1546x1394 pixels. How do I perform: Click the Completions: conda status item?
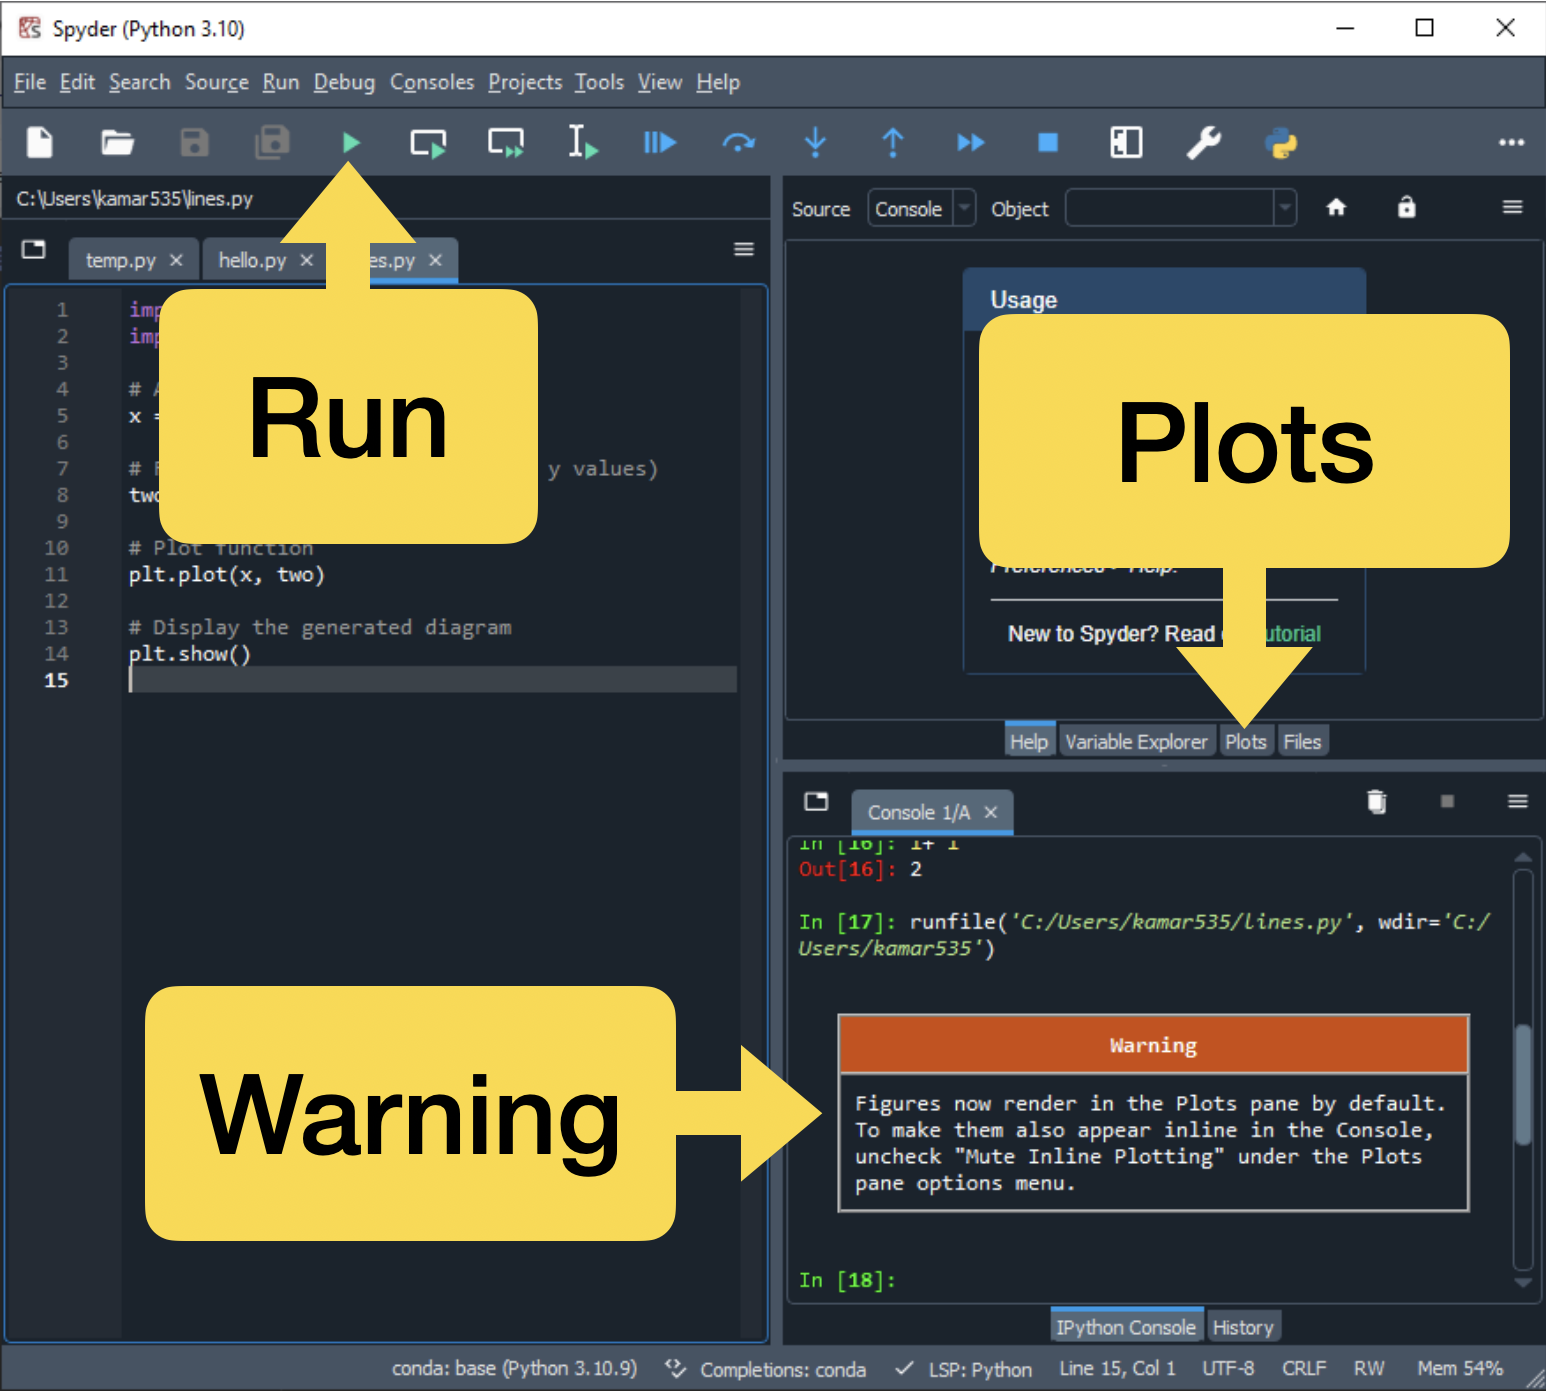[766, 1369]
